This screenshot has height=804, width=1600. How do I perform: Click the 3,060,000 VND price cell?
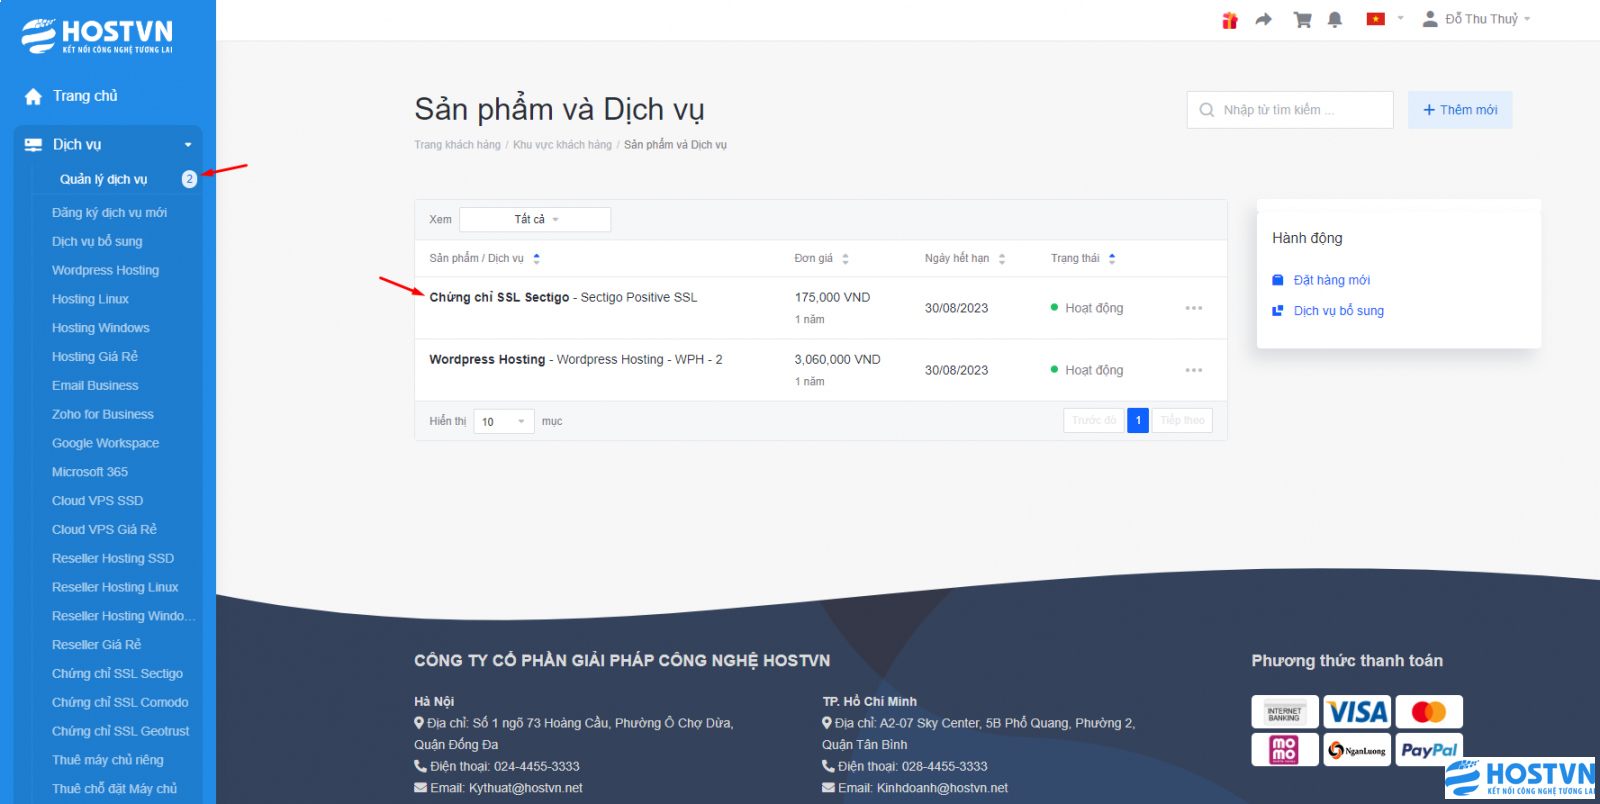pos(837,359)
